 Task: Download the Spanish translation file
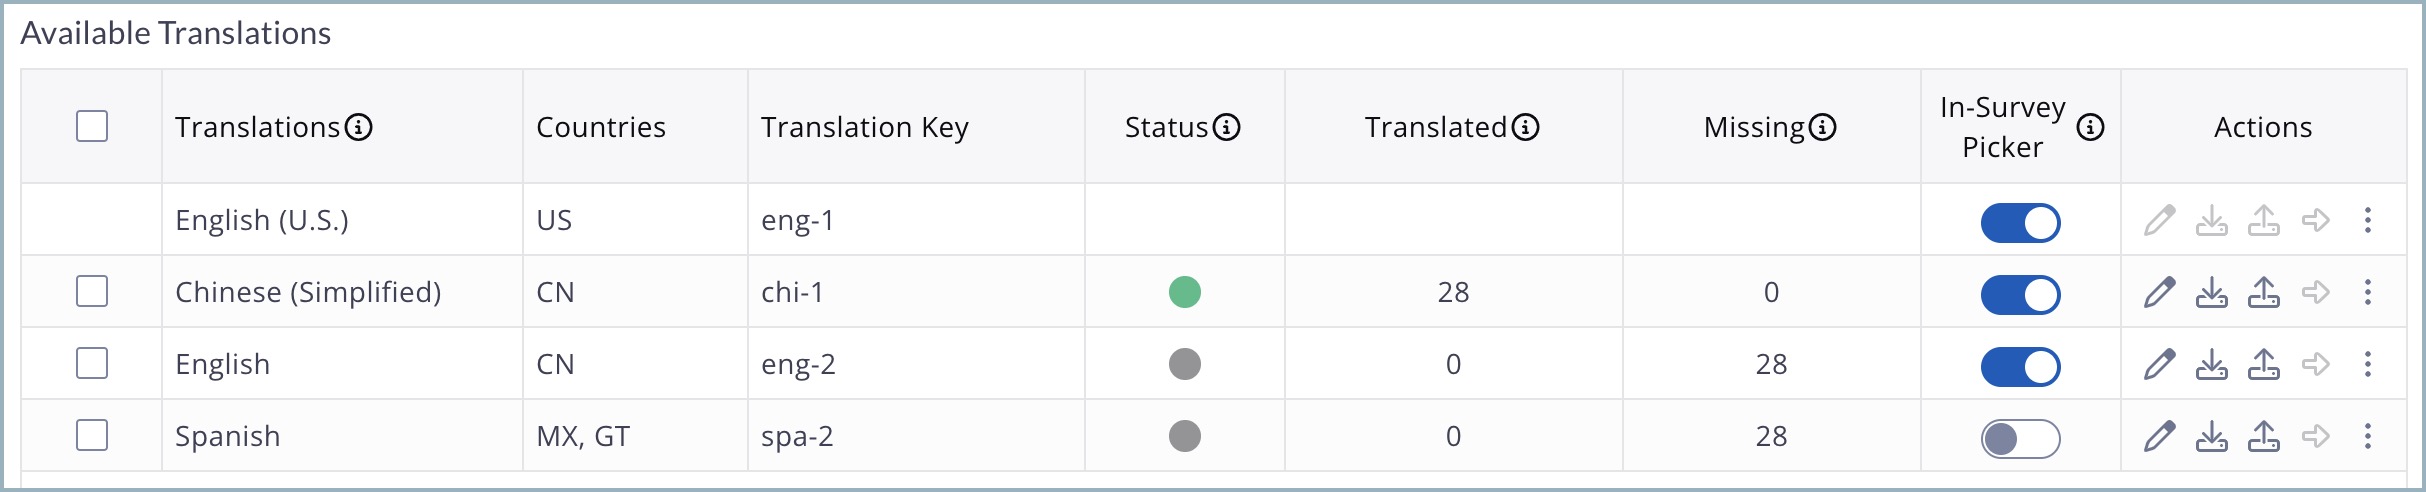2211,436
